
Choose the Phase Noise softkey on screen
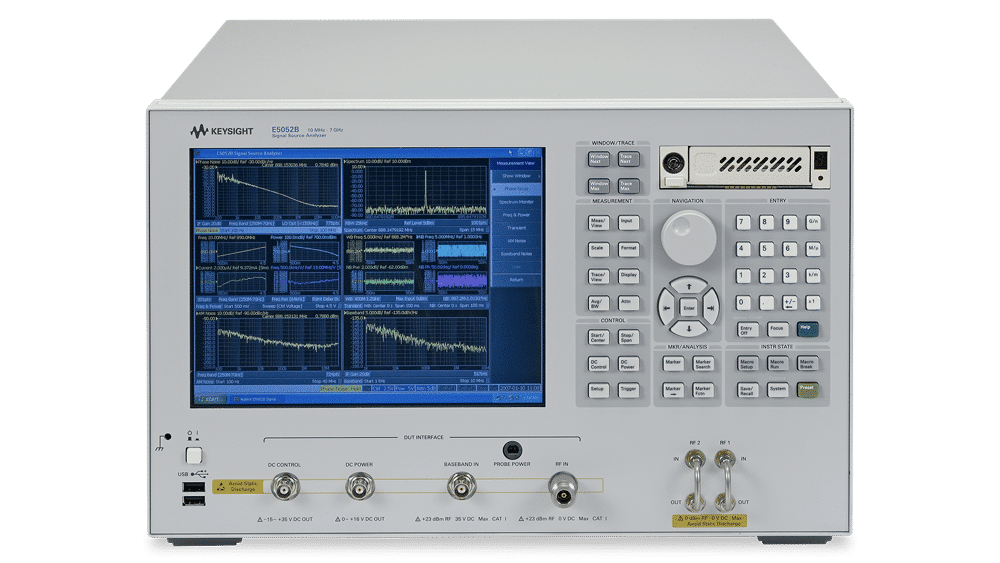point(517,189)
